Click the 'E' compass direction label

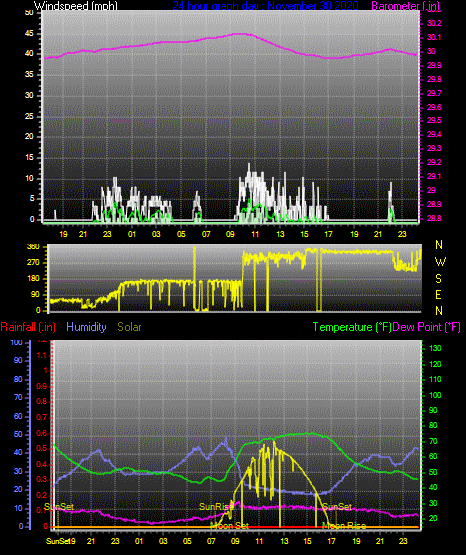(x=438, y=295)
